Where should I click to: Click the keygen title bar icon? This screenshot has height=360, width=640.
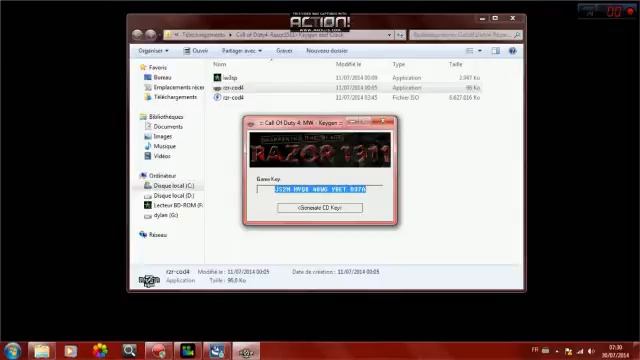[251, 123]
